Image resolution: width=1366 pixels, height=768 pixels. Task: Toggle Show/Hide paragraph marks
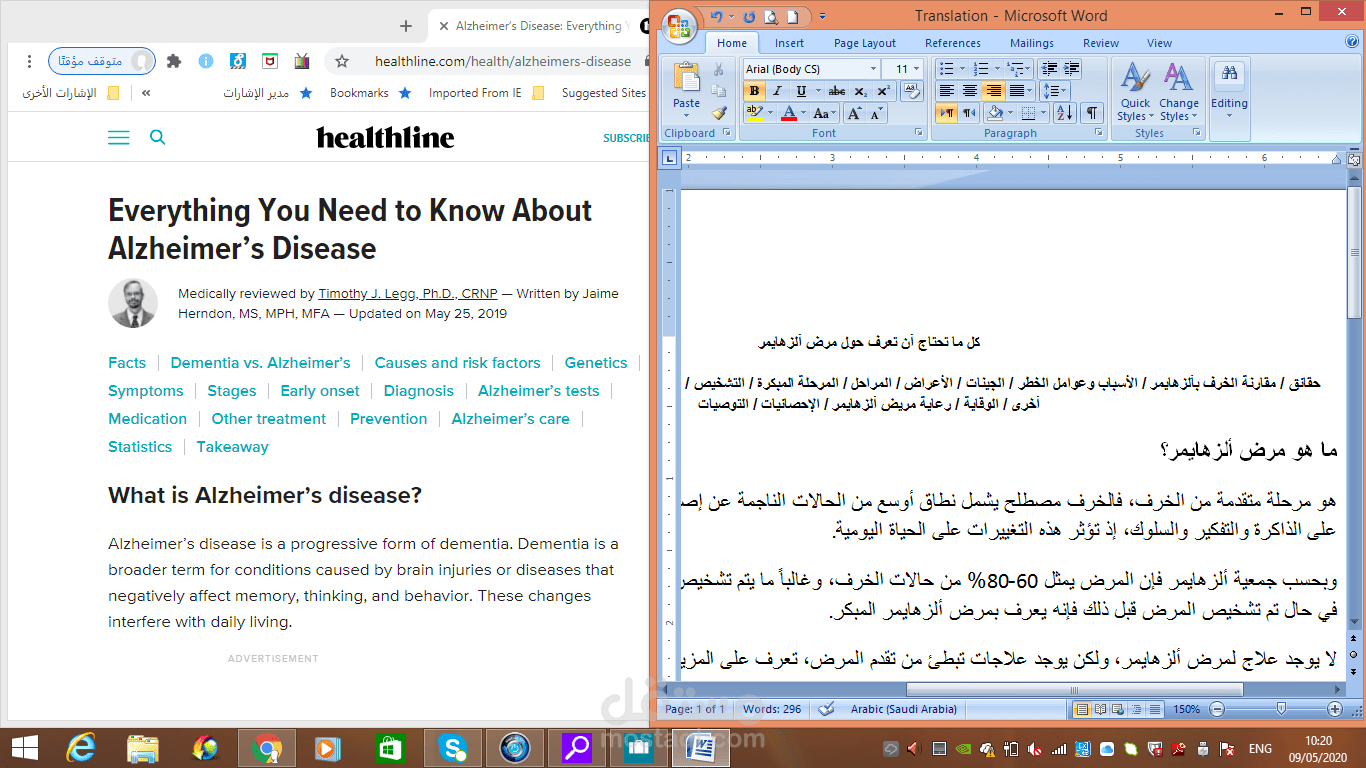click(1092, 114)
